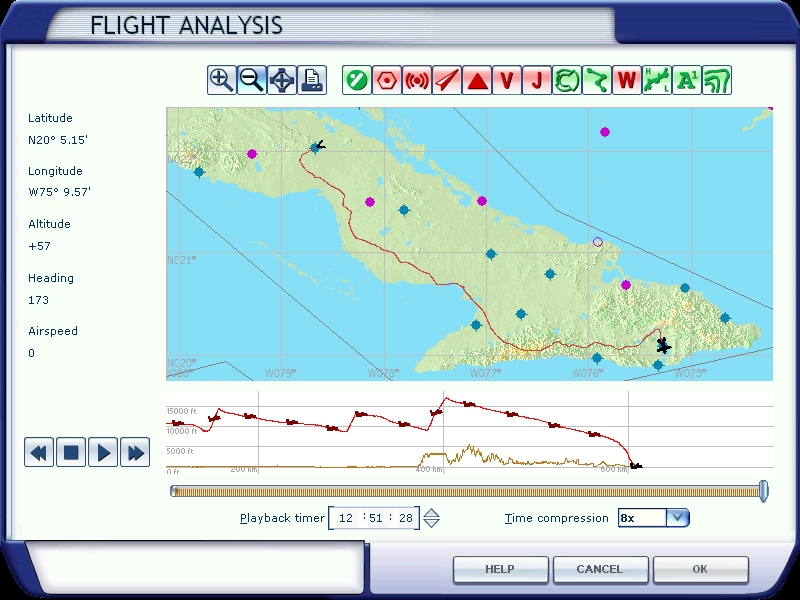The width and height of the screenshot is (800, 600).
Task: Toggle intersections red triangle layer
Action: pos(477,80)
